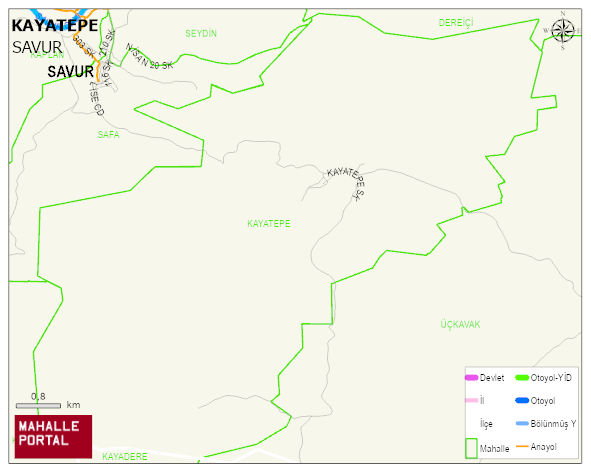591x472 pixels.
Task: Click the green Otoyol-YİD legend swatch
Action: 522,377
